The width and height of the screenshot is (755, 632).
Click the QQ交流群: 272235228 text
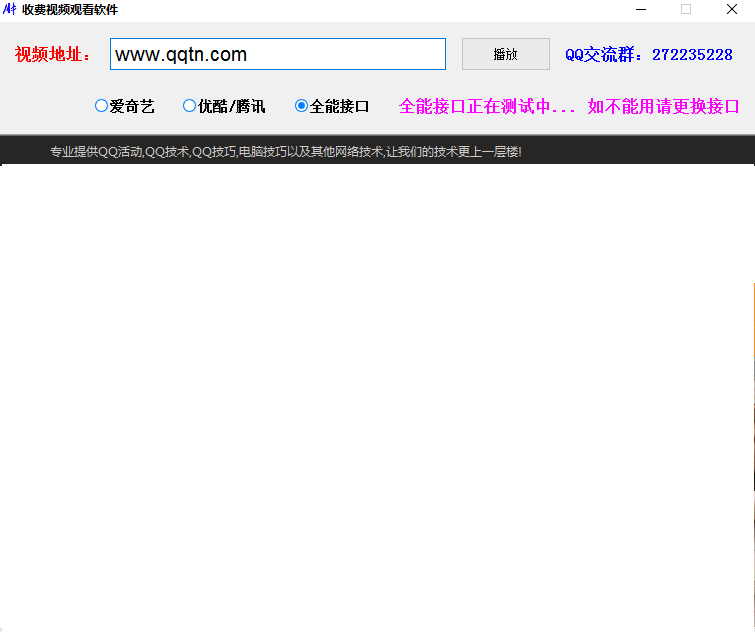pyautogui.click(x=649, y=54)
